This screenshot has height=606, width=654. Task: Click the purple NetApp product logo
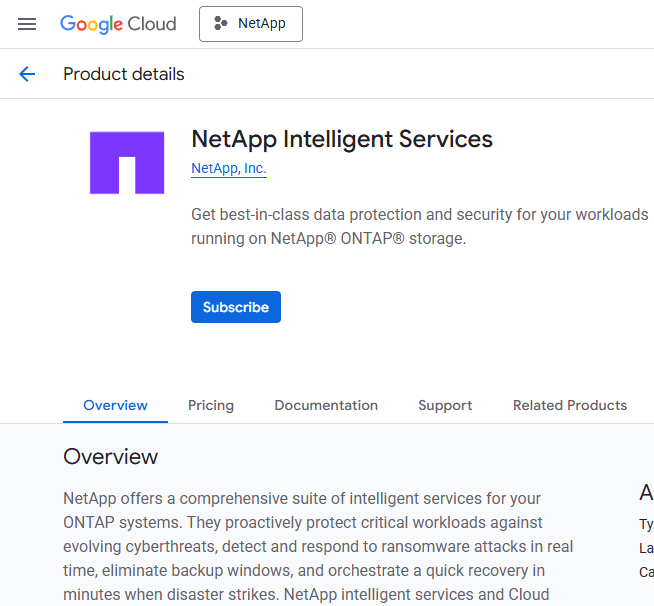[x=127, y=162]
